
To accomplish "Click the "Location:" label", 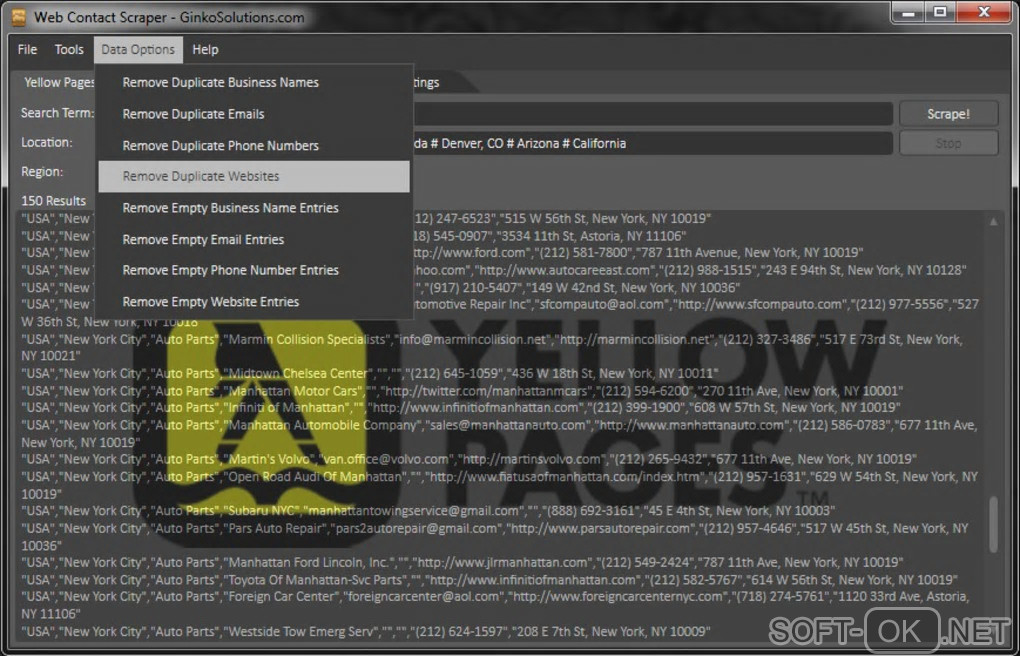I will click(x=47, y=143).
